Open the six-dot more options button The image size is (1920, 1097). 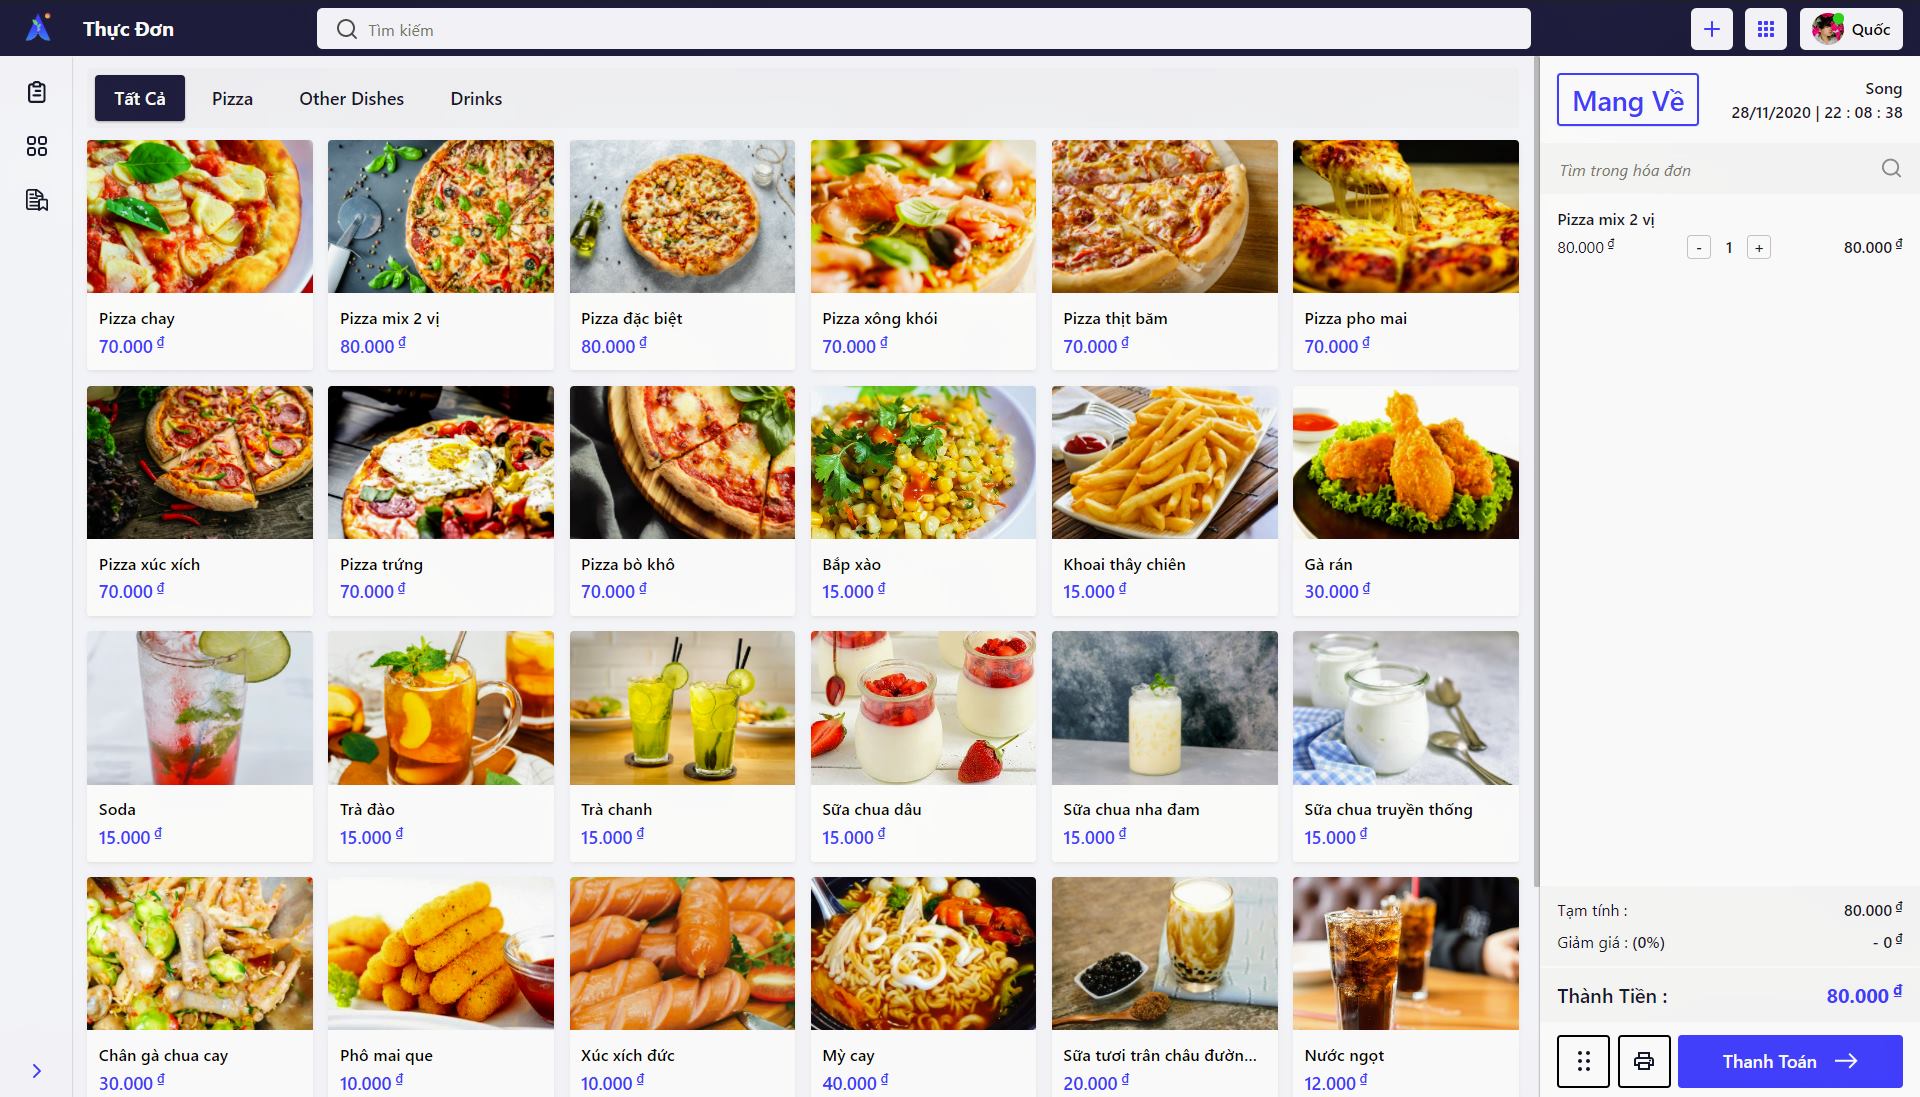pyautogui.click(x=1583, y=1061)
